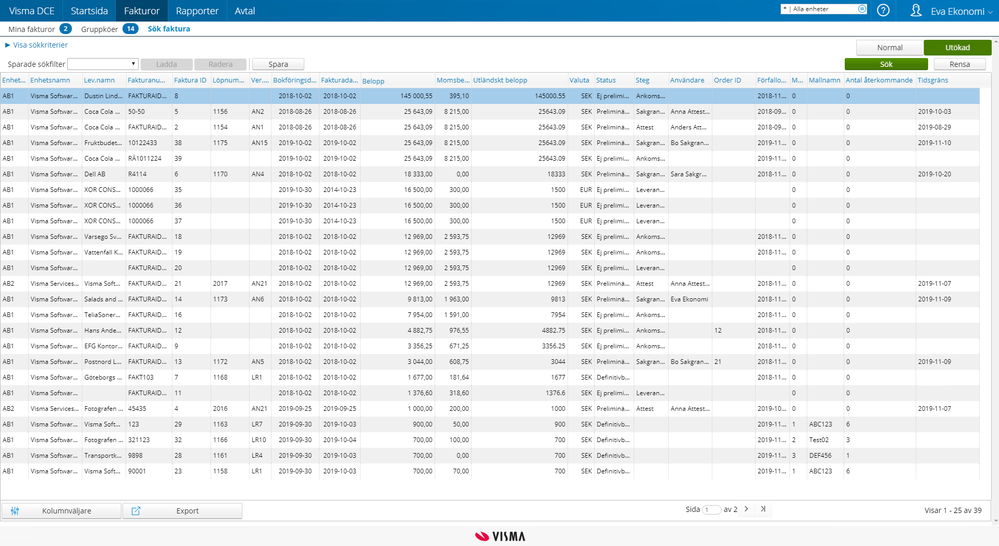Screen dimensions: 999x546
Task: Open the Kolumnväljare column chooser
Action: (x=61, y=511)
